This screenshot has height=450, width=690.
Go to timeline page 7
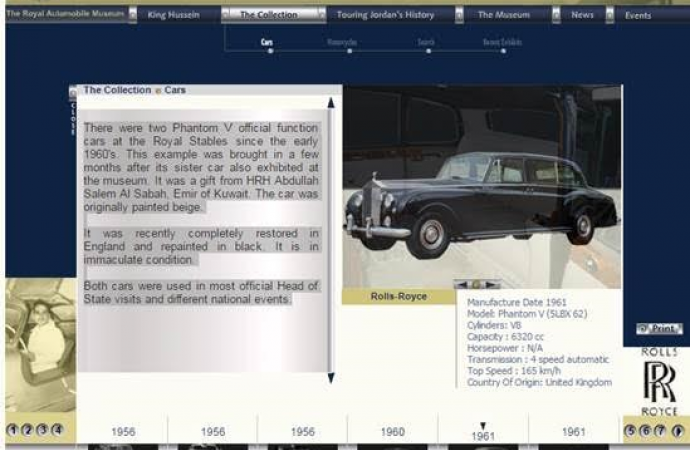click(x=660, y=430)
